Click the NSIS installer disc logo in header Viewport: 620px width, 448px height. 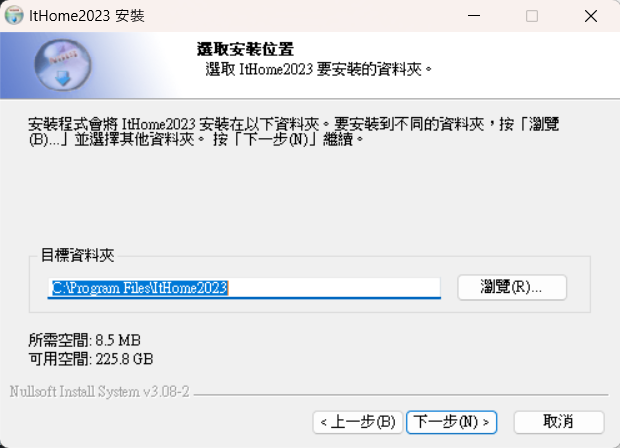pyautogui.click(x=63, y=65)
